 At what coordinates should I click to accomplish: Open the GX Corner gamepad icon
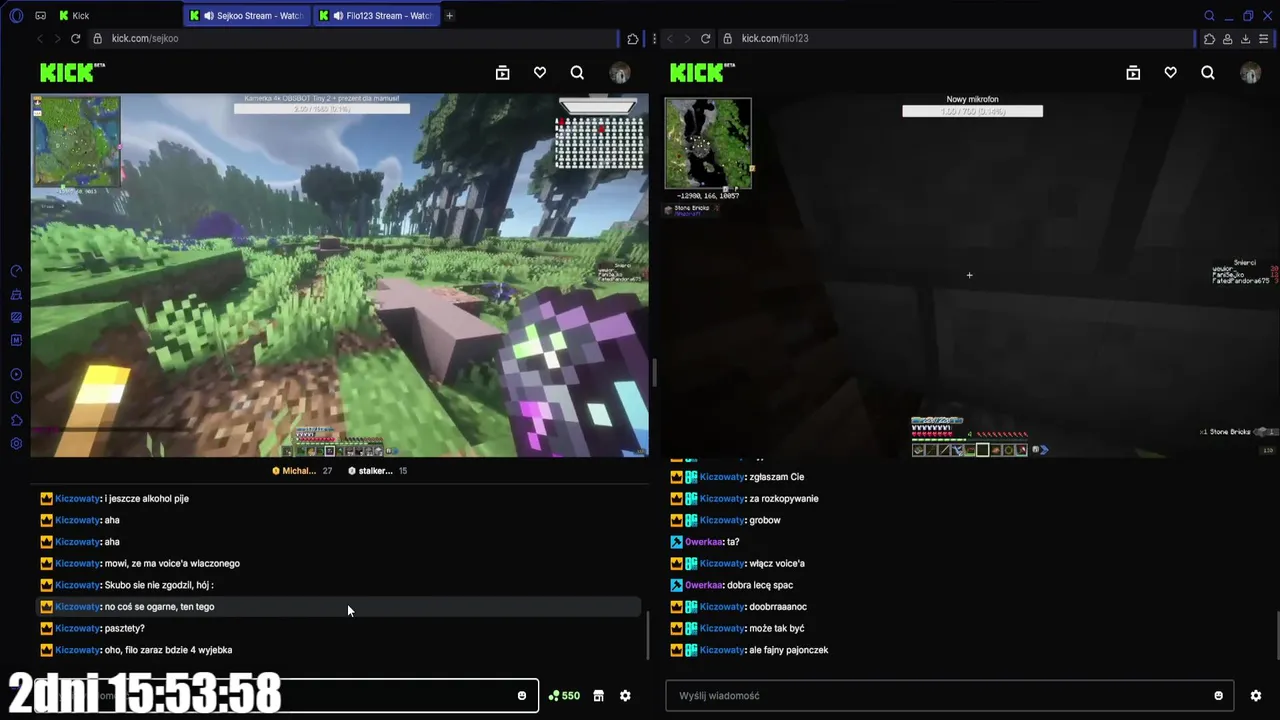point(40,15)
